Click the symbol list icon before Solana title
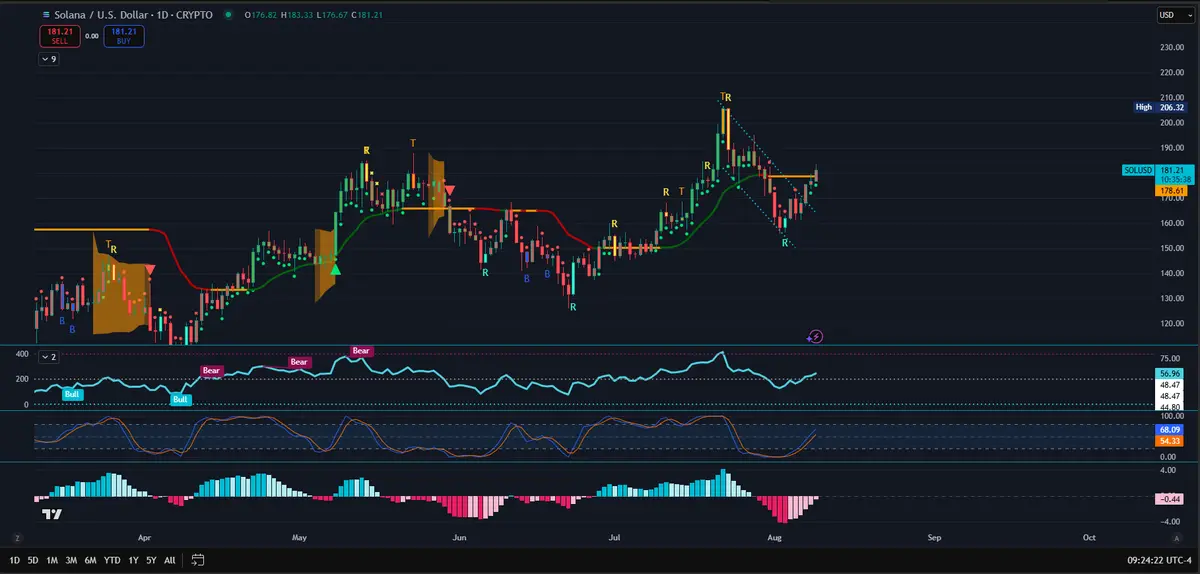 pyautogui.click(x=46, y=15)
